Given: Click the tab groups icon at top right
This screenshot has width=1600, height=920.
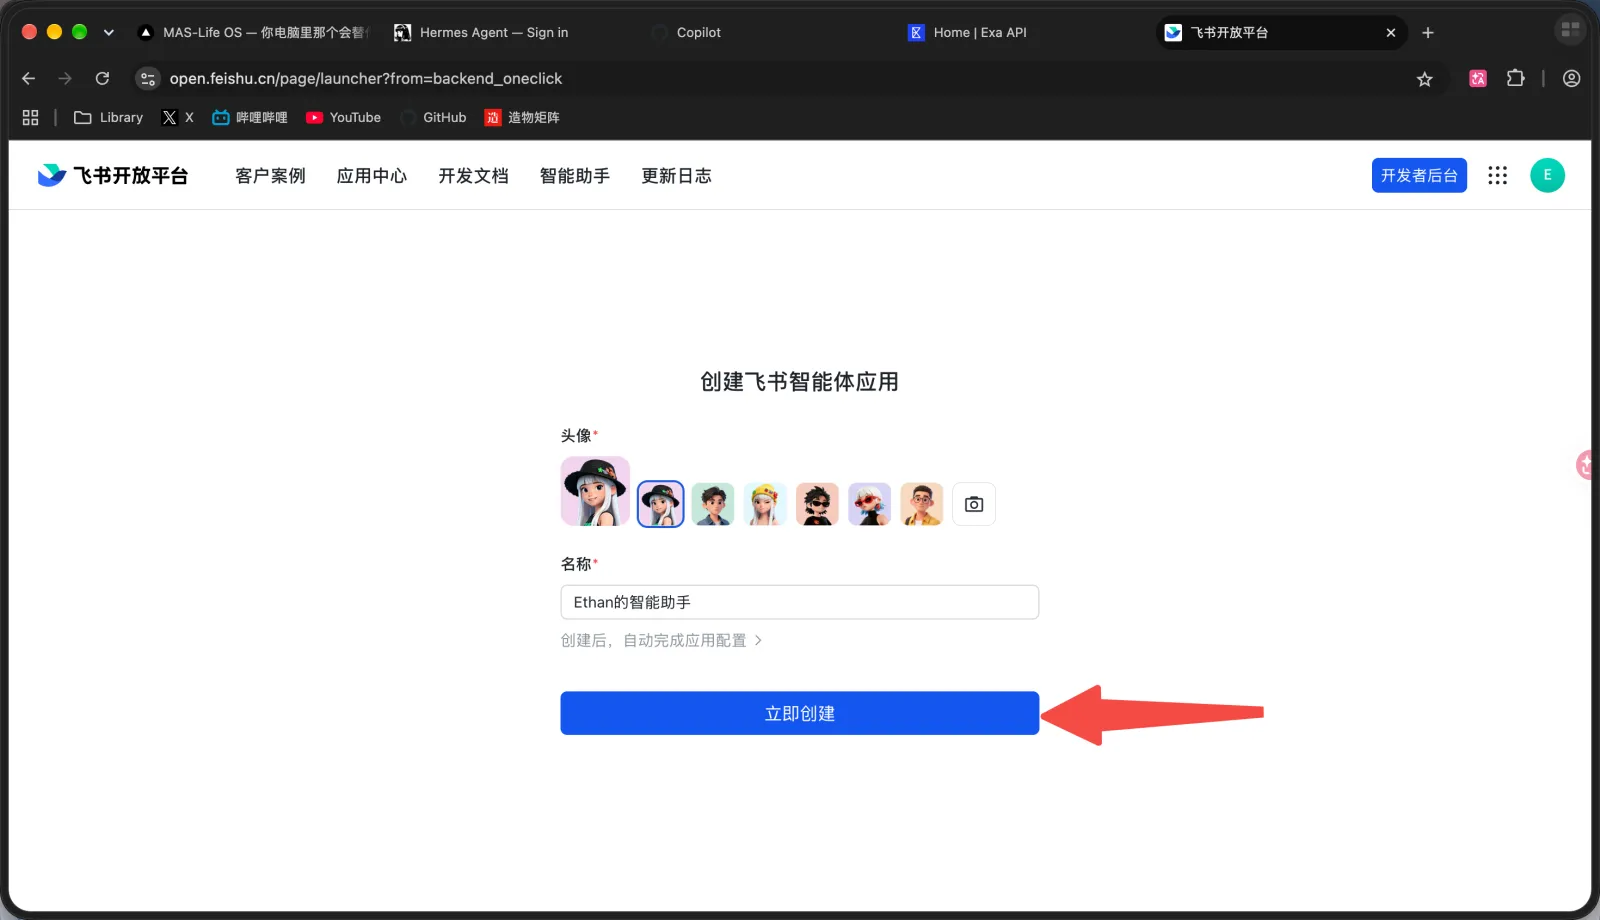Looking at the screenshot, I should click(1570, 30).
